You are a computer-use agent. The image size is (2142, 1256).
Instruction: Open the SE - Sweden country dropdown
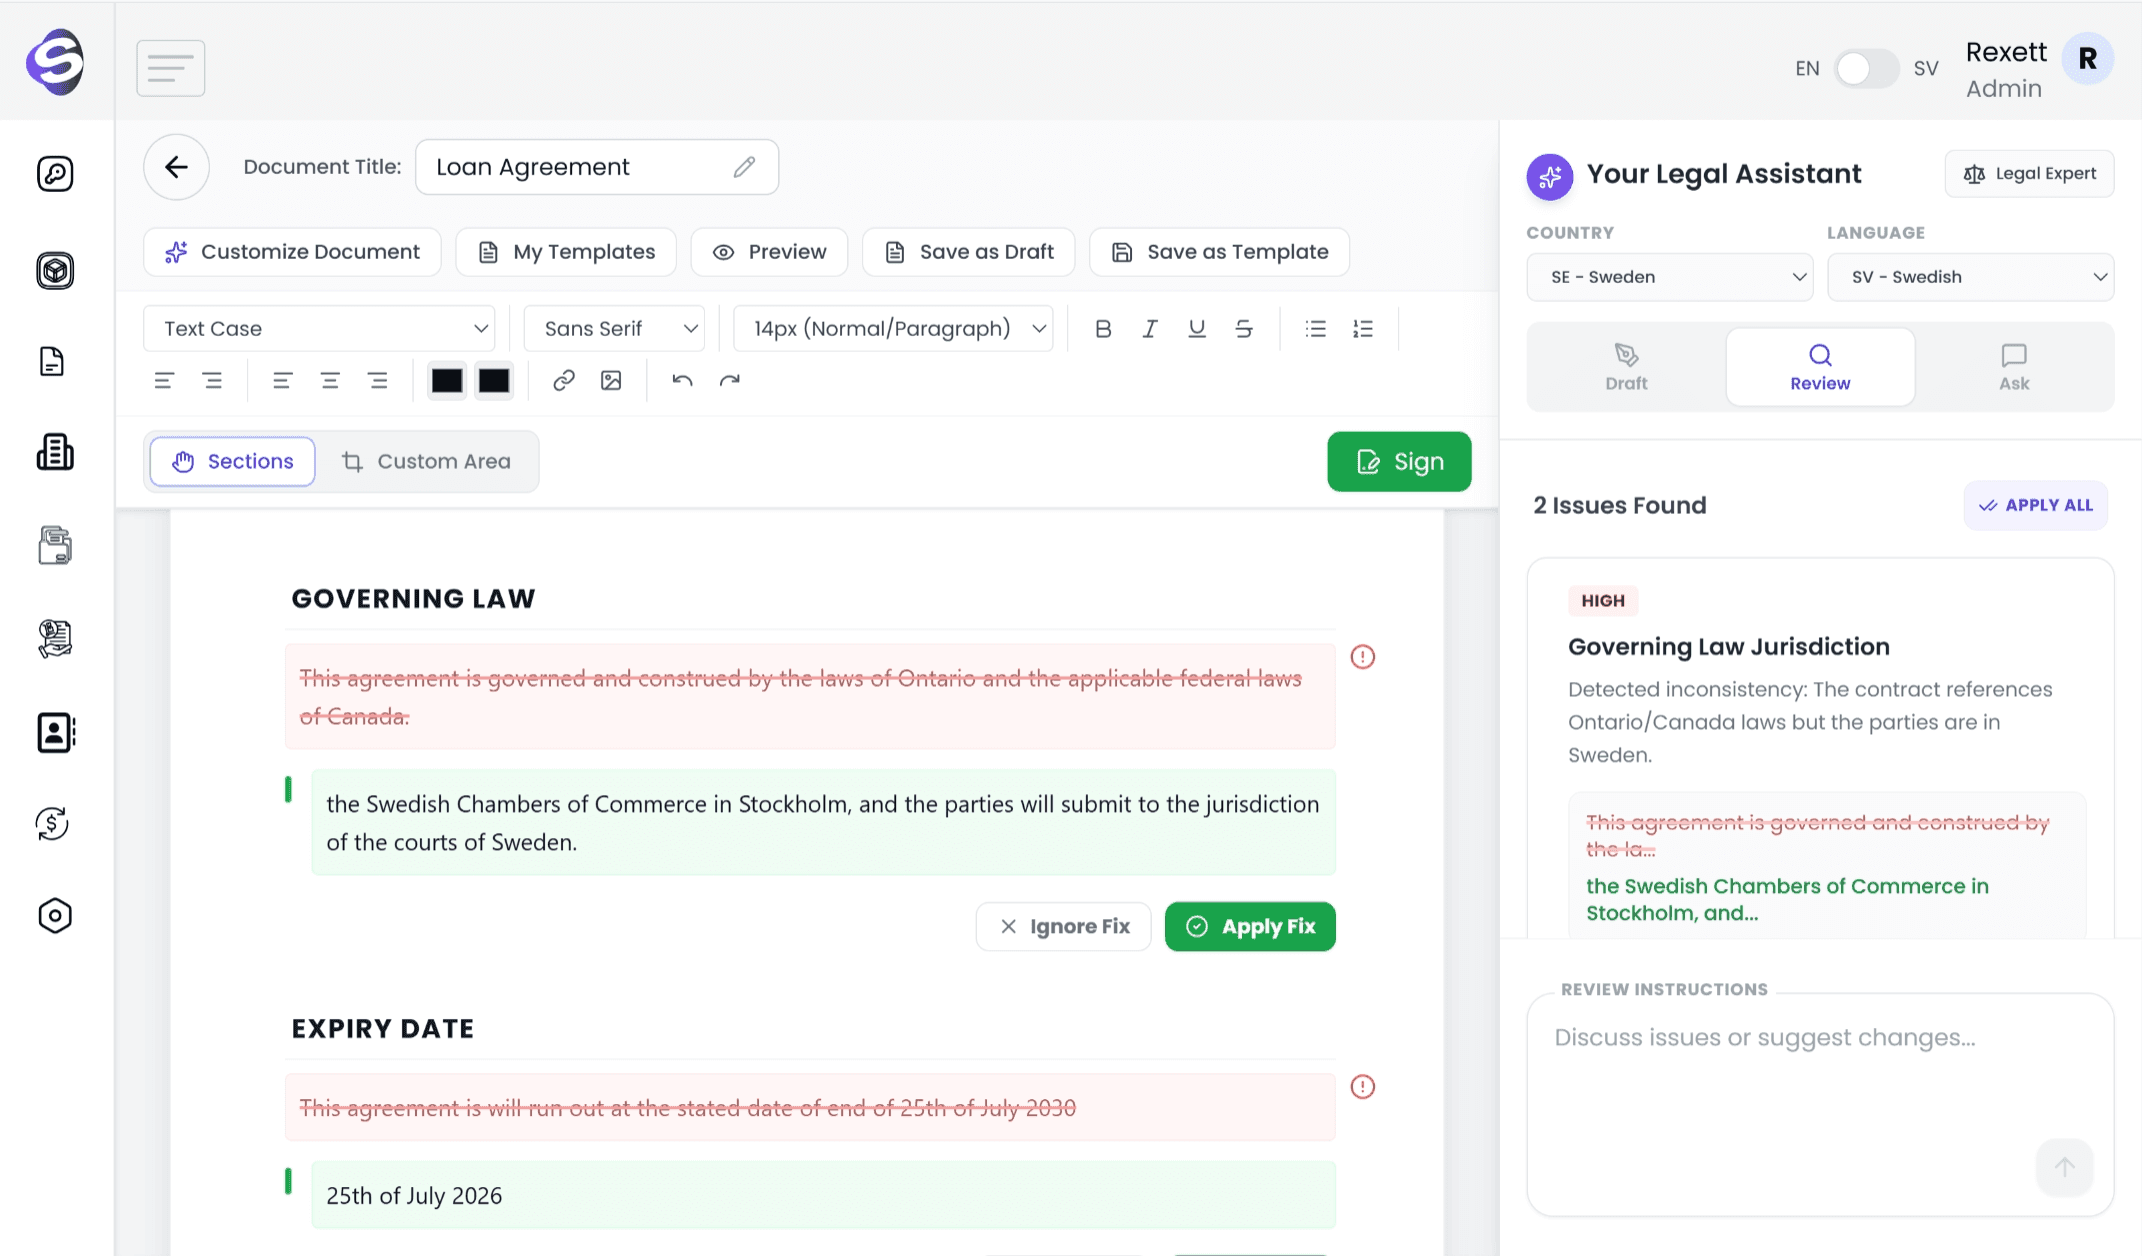click(1669, 277)
